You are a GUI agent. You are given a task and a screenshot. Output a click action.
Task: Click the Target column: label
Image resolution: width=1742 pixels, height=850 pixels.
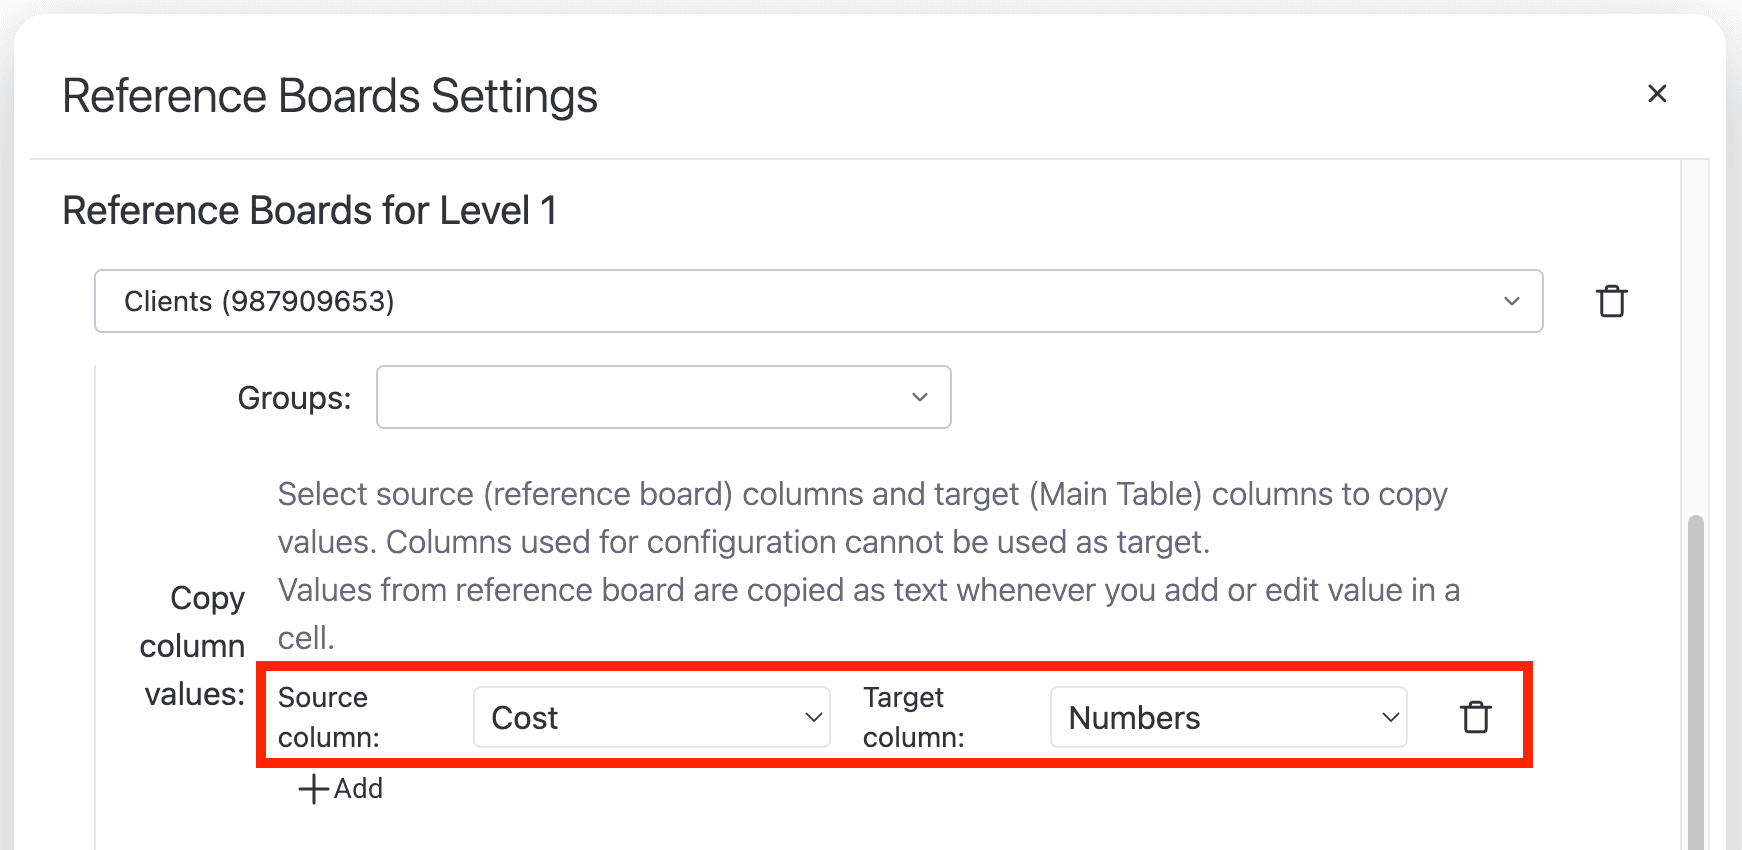click(x=914, y=717)
